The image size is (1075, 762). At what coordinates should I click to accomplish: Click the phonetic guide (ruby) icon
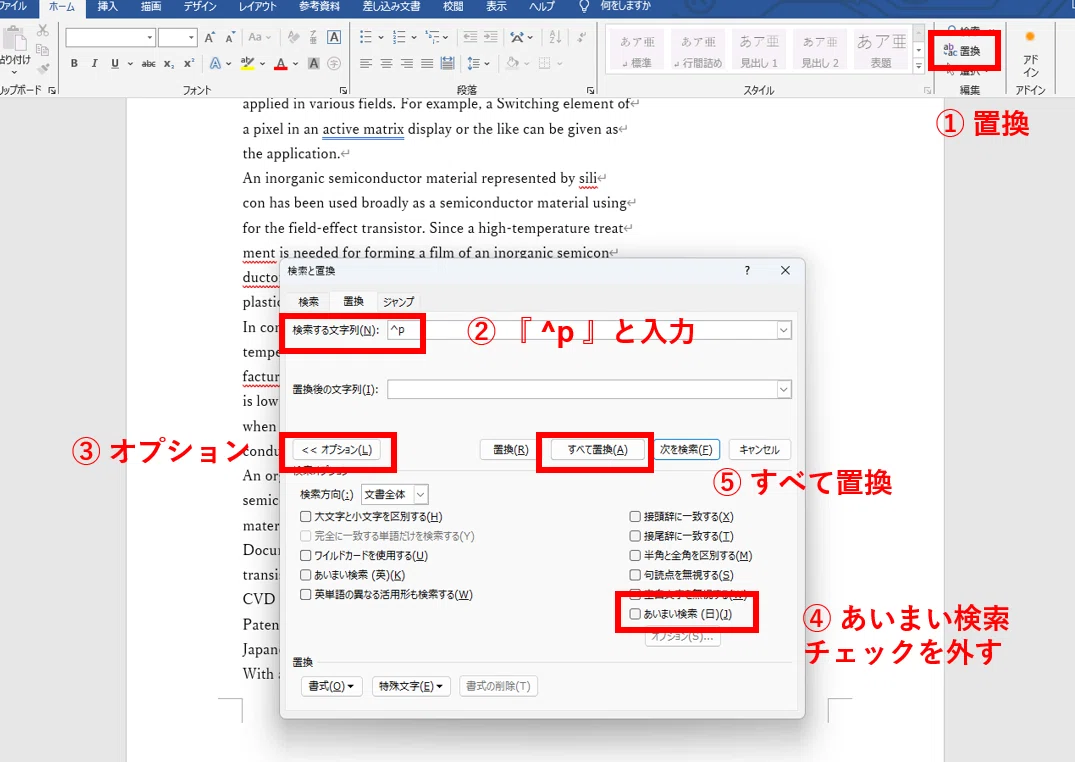(313, 37)
